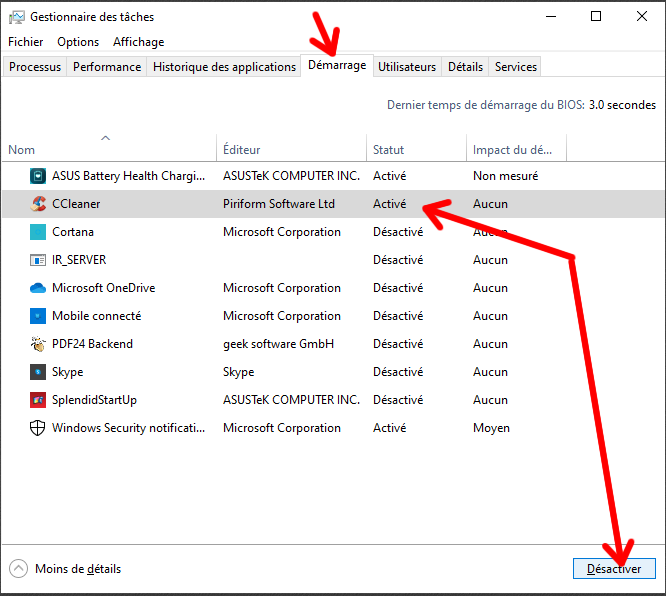
Task: Collapse view using Moins de détails chevron
Action: tap(18, 569)
